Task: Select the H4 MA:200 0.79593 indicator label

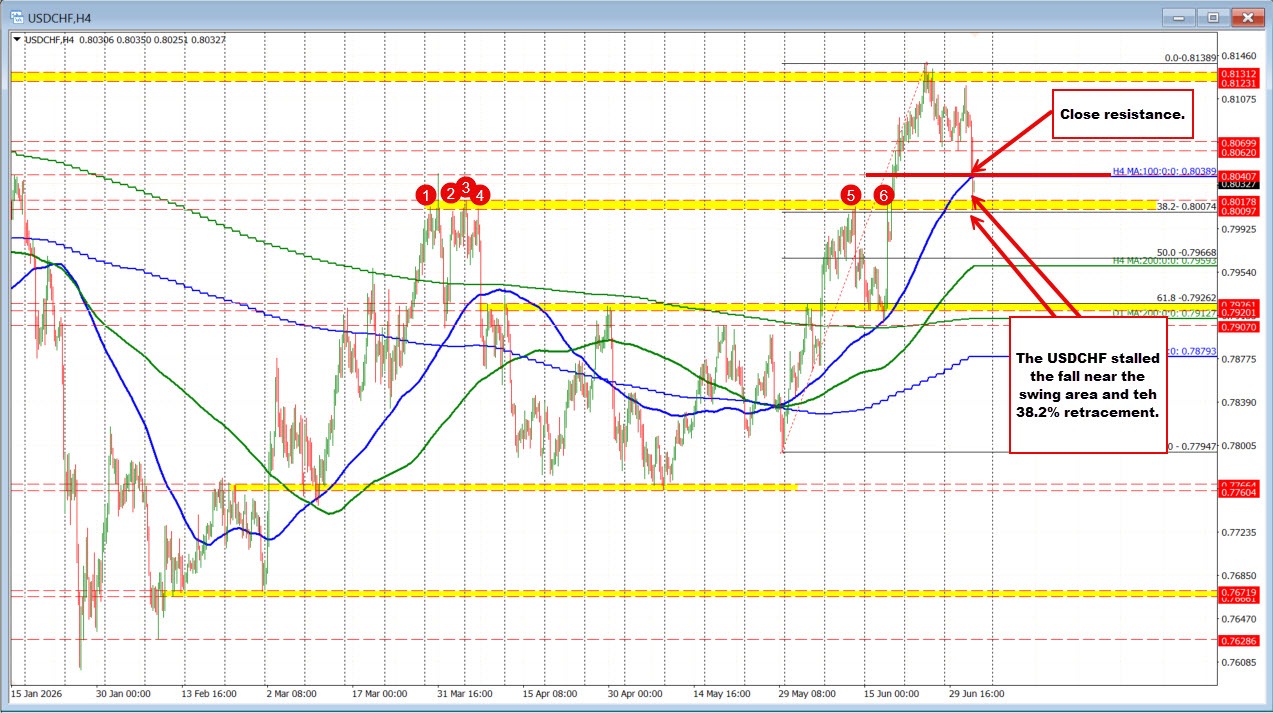Action: pyautogui.click(x=1165, y=260)
